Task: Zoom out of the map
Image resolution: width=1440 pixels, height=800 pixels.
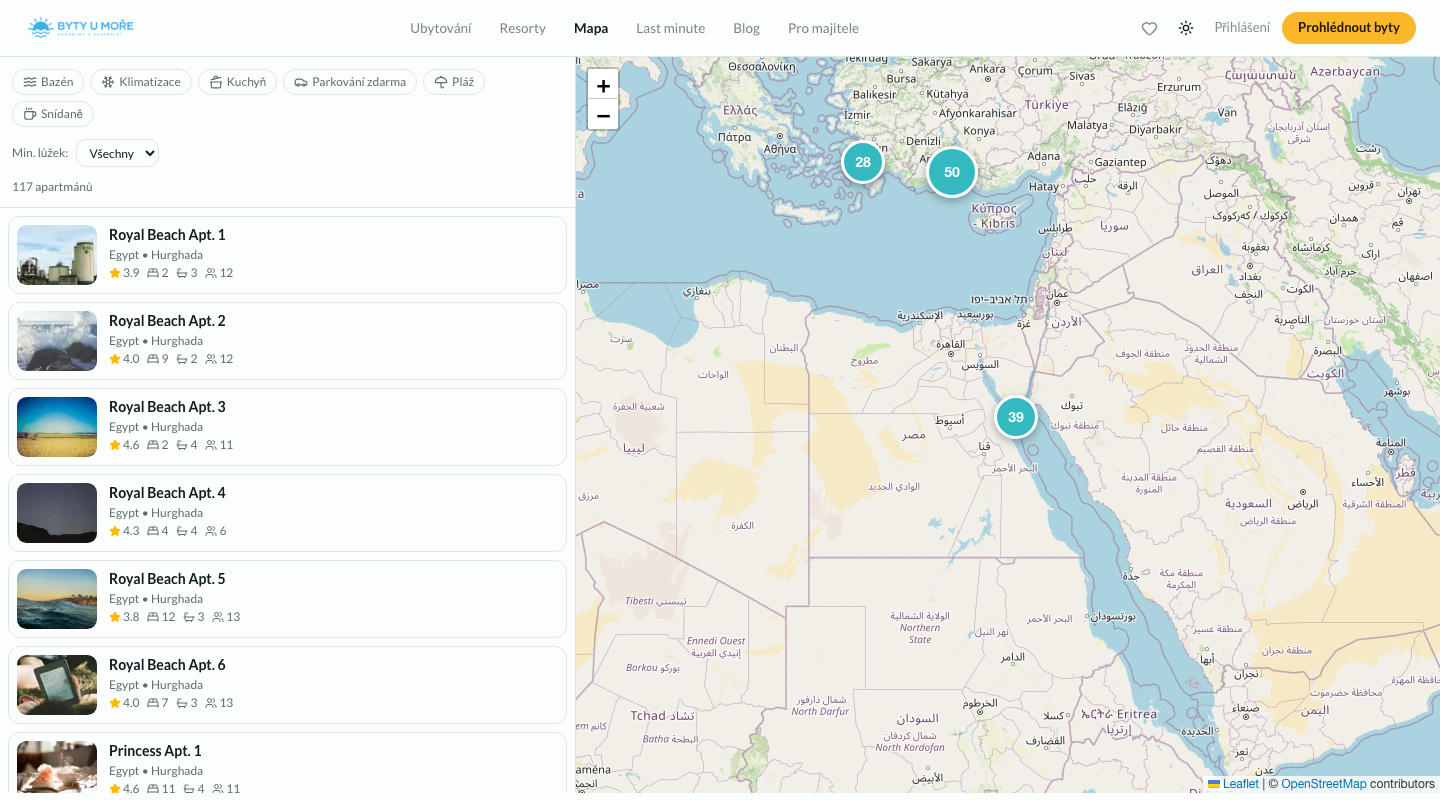Action: 603,115
